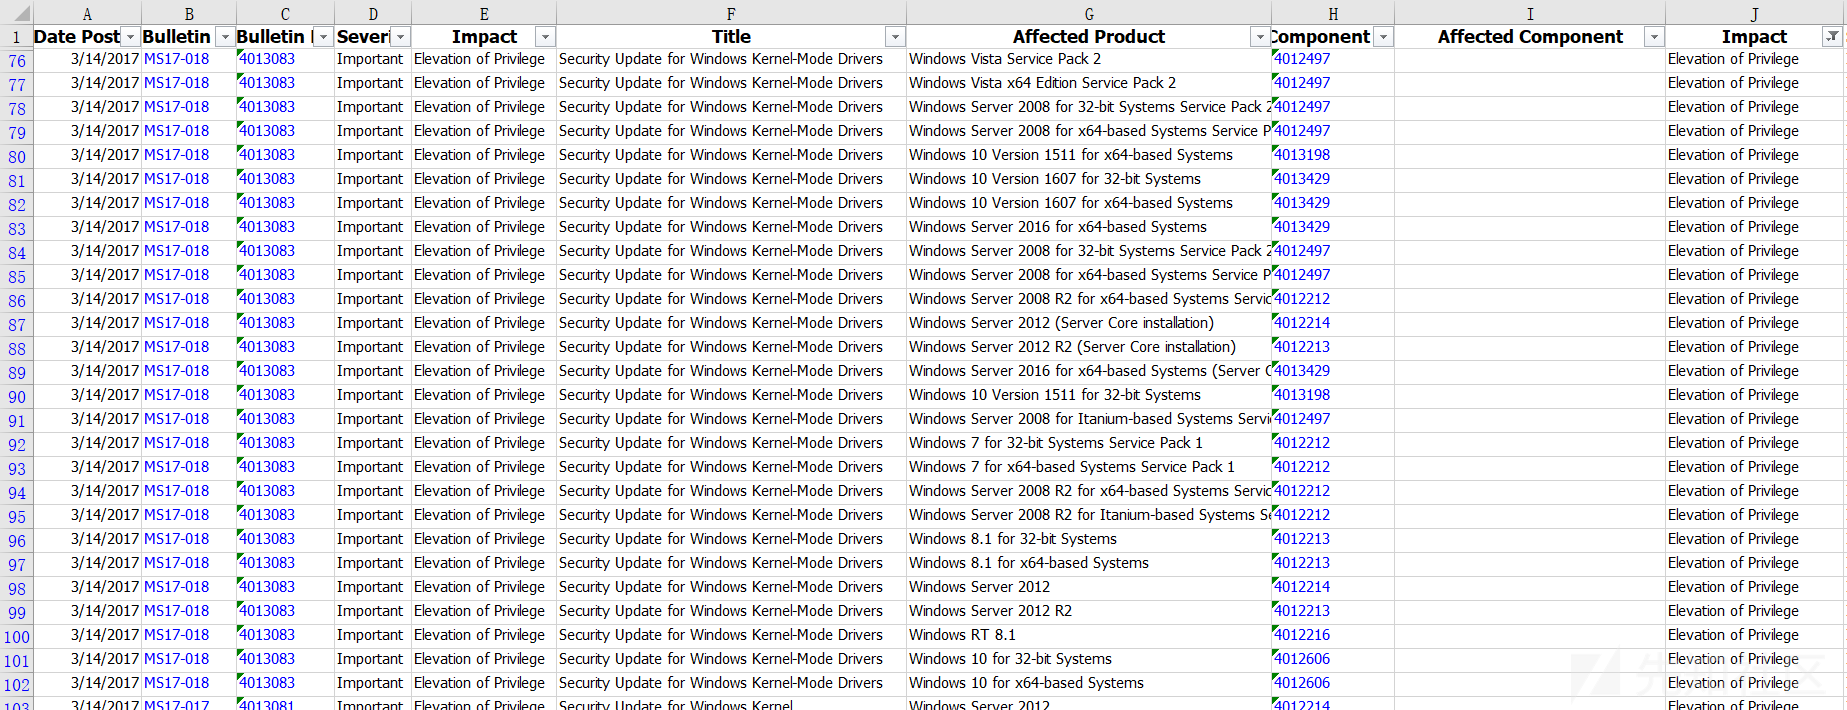Open the Title filter dropdown

(x=895, y=37)
